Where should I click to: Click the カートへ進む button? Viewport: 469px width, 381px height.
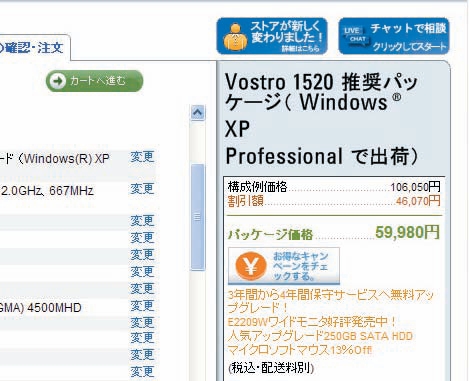(95, 81)
